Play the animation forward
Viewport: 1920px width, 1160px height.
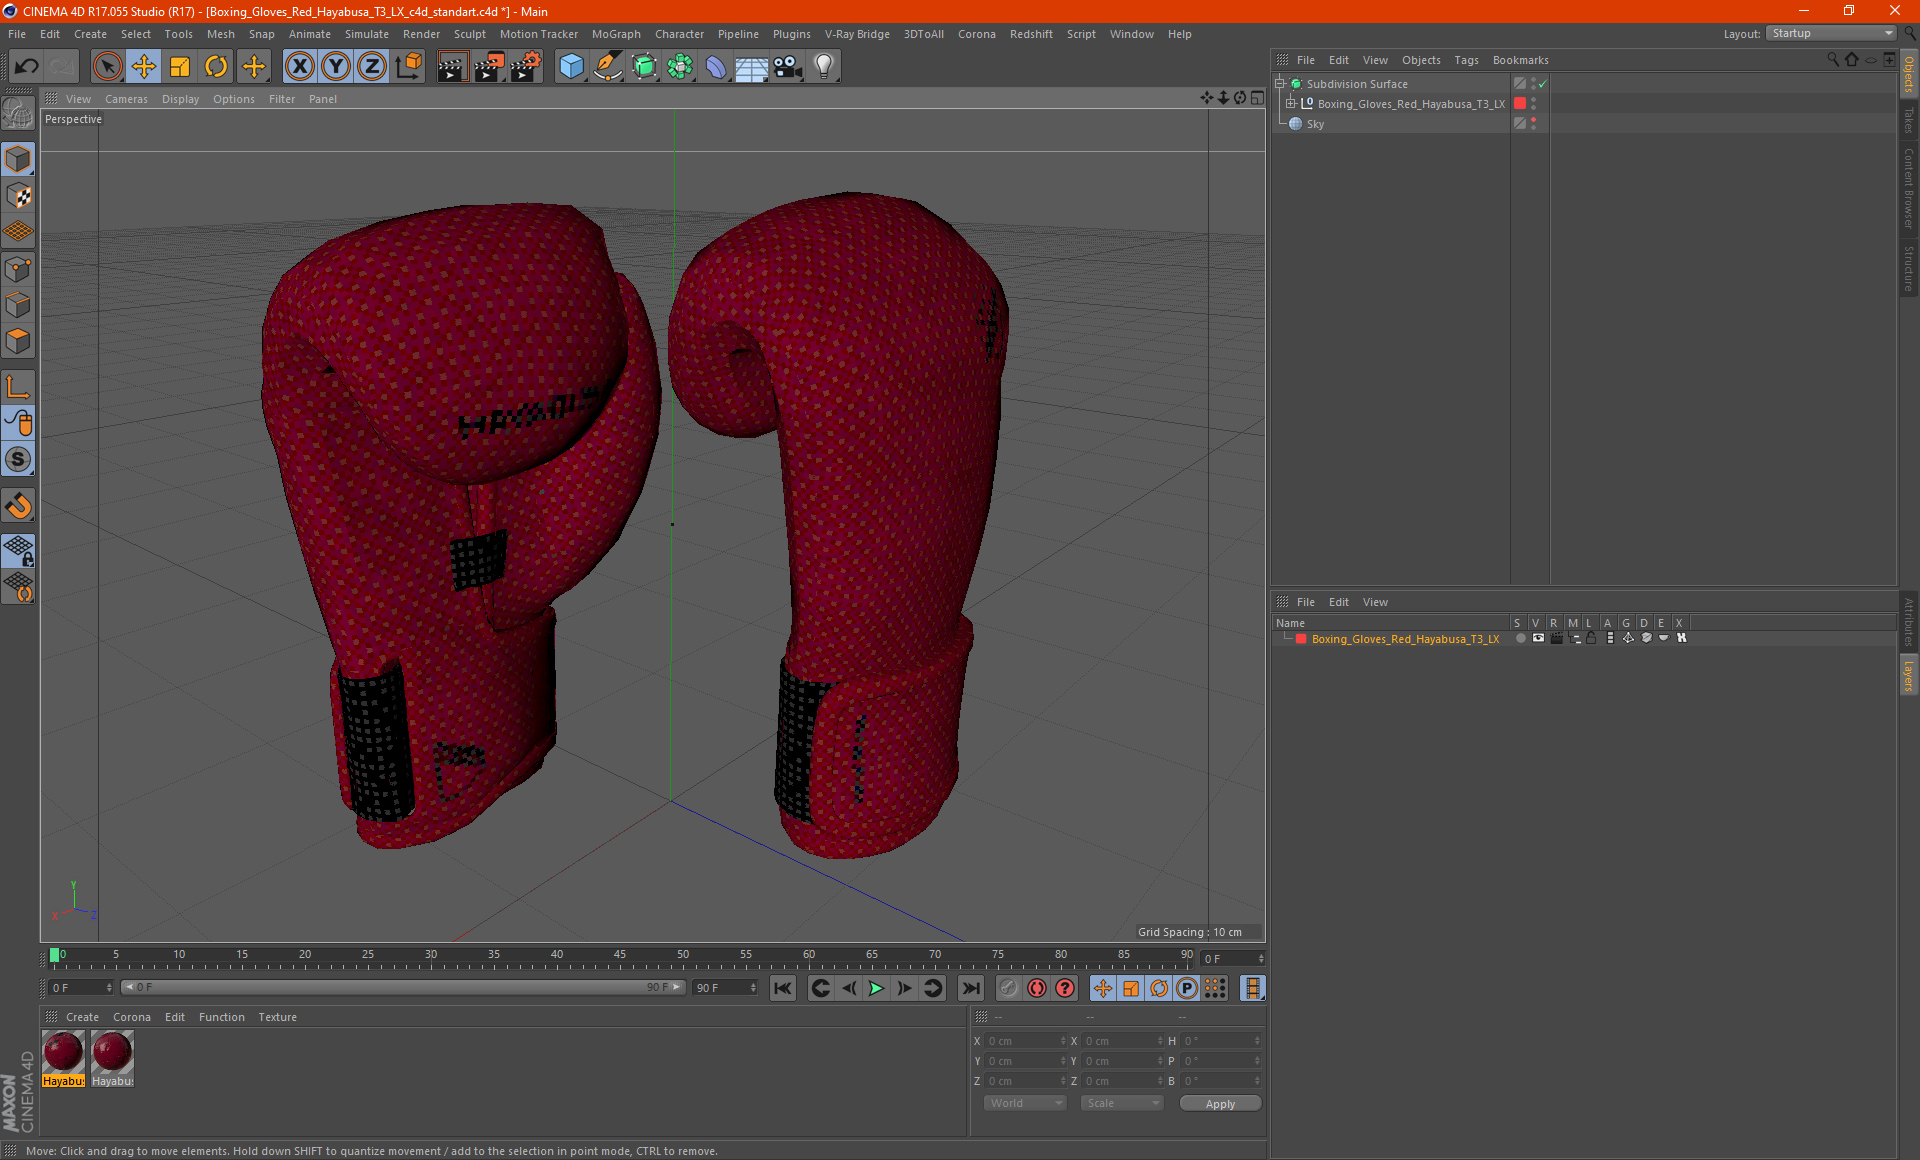876,988
